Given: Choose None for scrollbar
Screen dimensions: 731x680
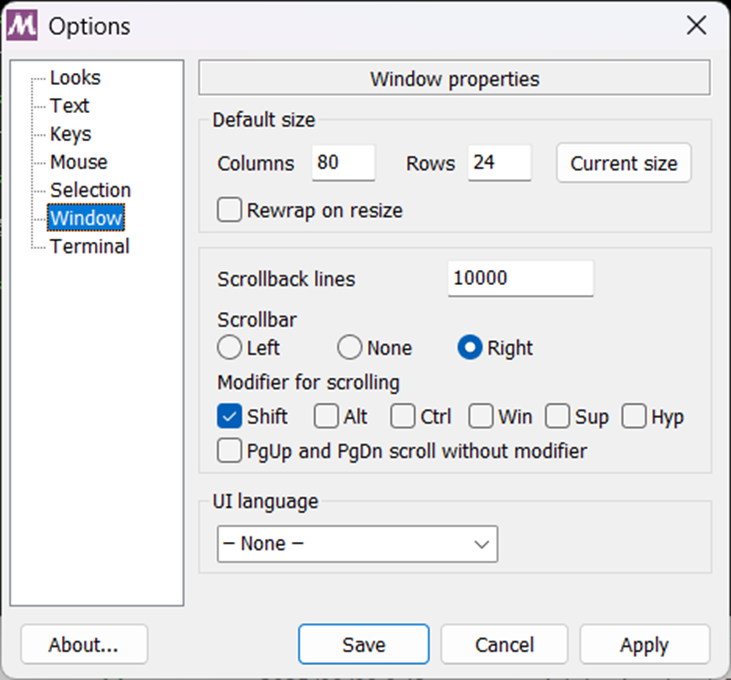Looking at the screenshot, I should [x=349, y=348].
